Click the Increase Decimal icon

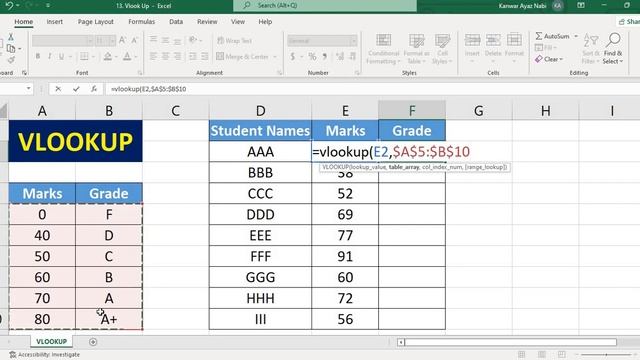coord(340,56)
